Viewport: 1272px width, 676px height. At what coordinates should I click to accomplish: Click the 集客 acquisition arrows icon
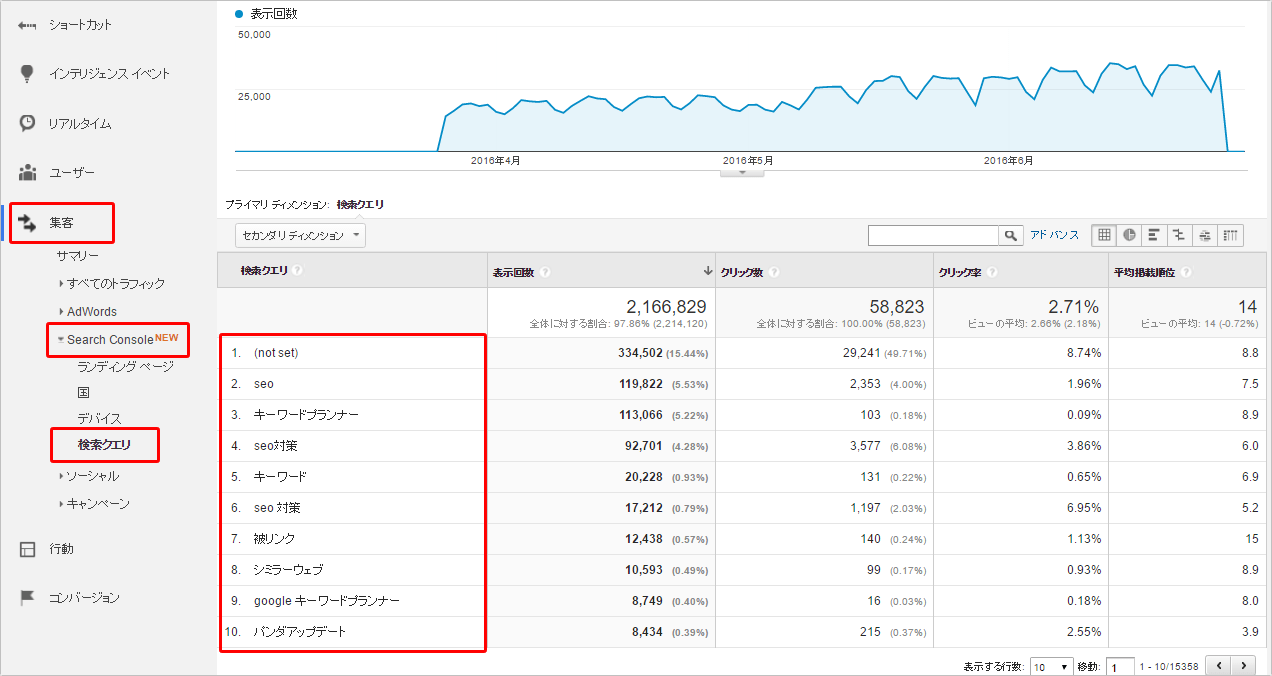tap(28, 221)
